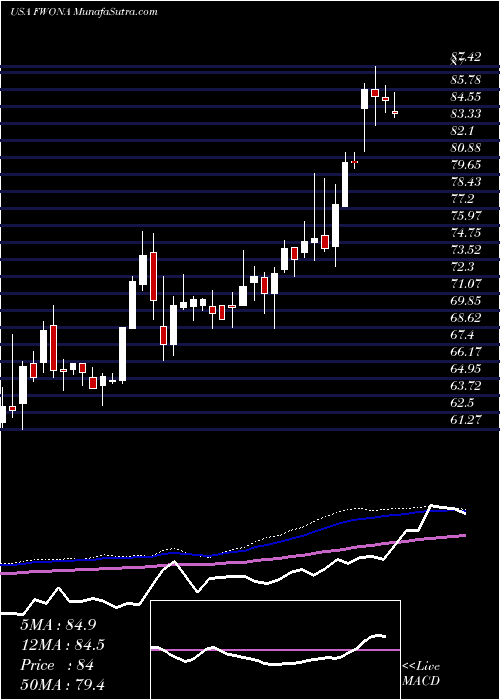Click the 64.95 price level label
This screenshot has width=500, height=700.
pos(466,368)
